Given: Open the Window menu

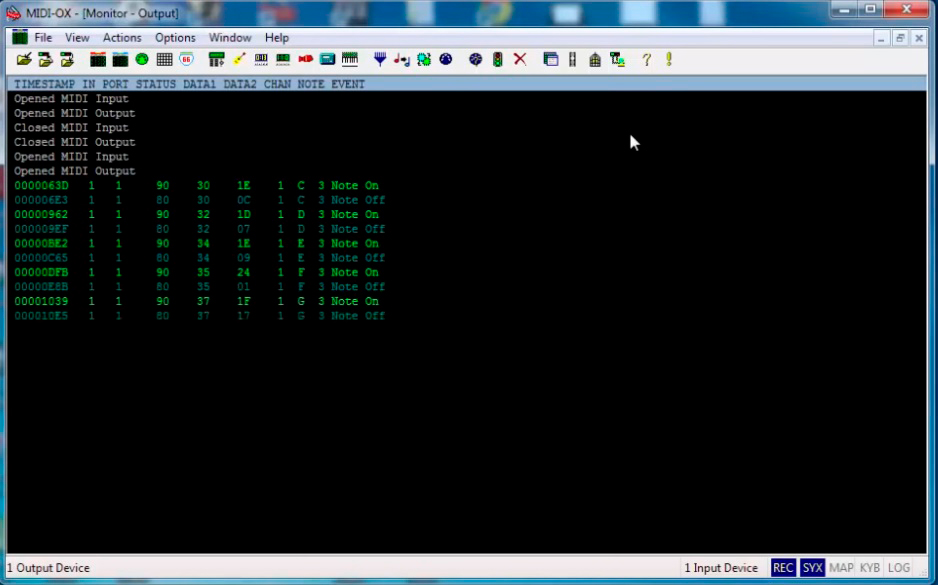Looking at the screenshot, I should [x=230, y=38].
